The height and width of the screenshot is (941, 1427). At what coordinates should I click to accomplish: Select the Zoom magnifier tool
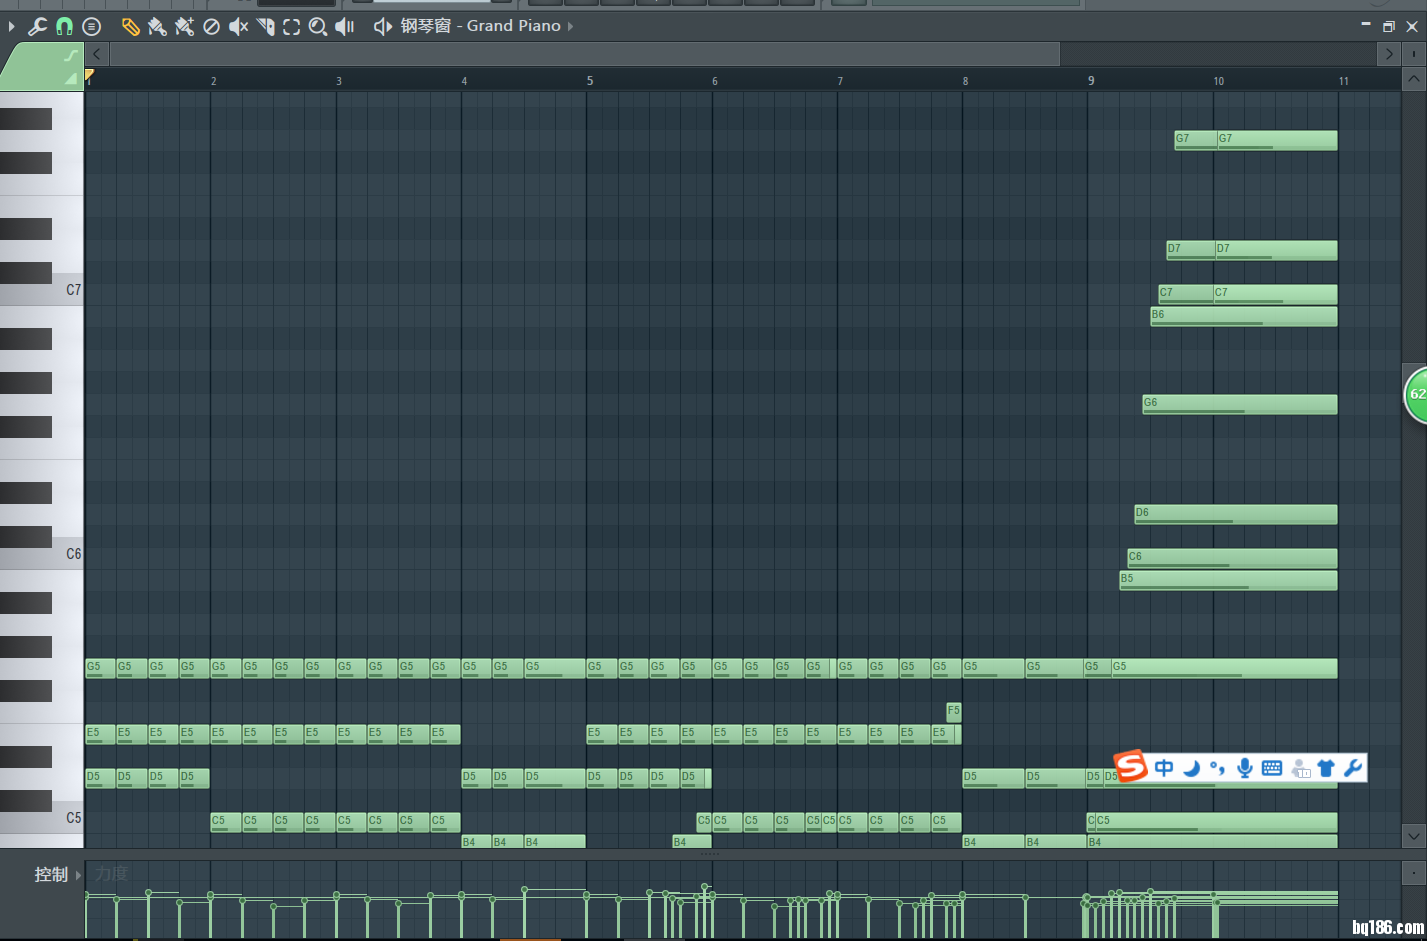point(318,27)
